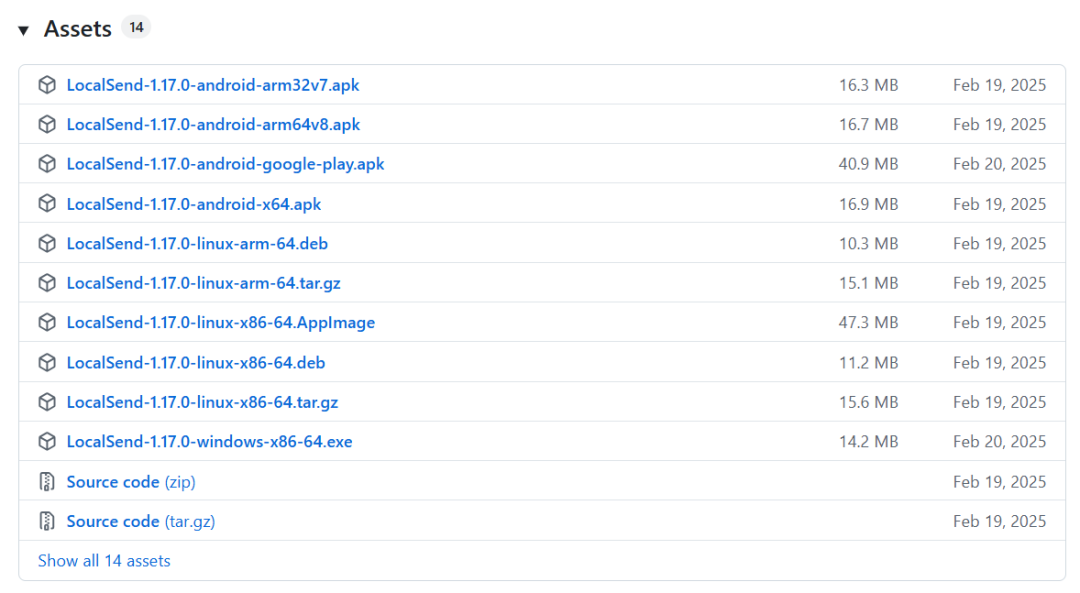Click archive icon beside Source code (tar.gz)
The width and height of the screenshot is (1080, 593).
click(x=47, y=521)
